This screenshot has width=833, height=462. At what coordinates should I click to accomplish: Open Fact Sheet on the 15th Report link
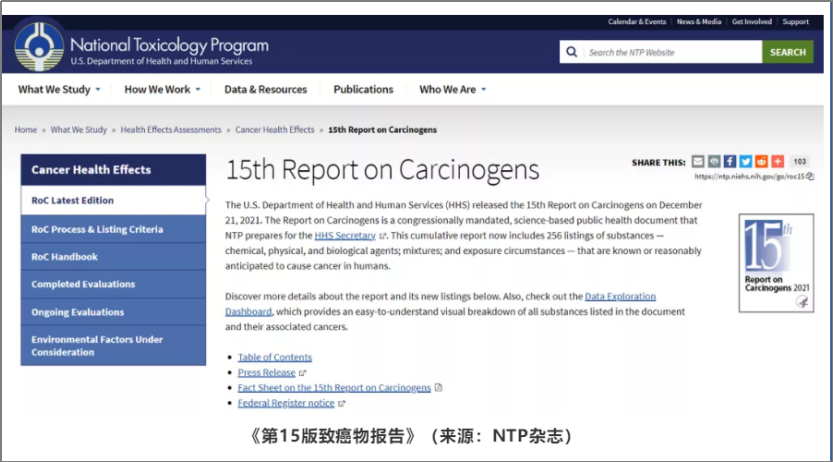tap(334, 388)
